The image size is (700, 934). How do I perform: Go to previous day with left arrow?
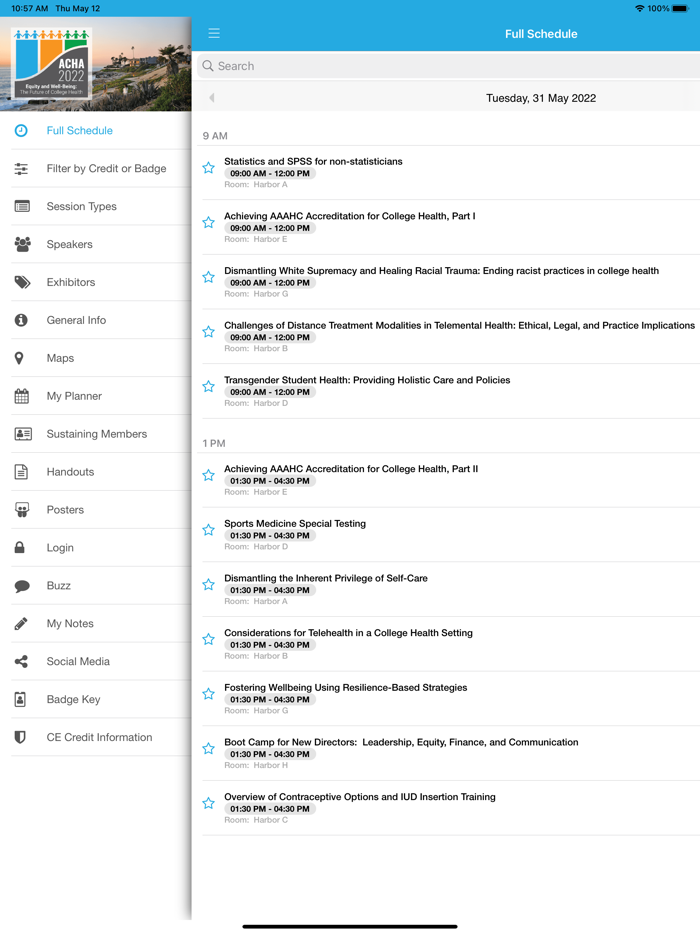click(211, 98)
